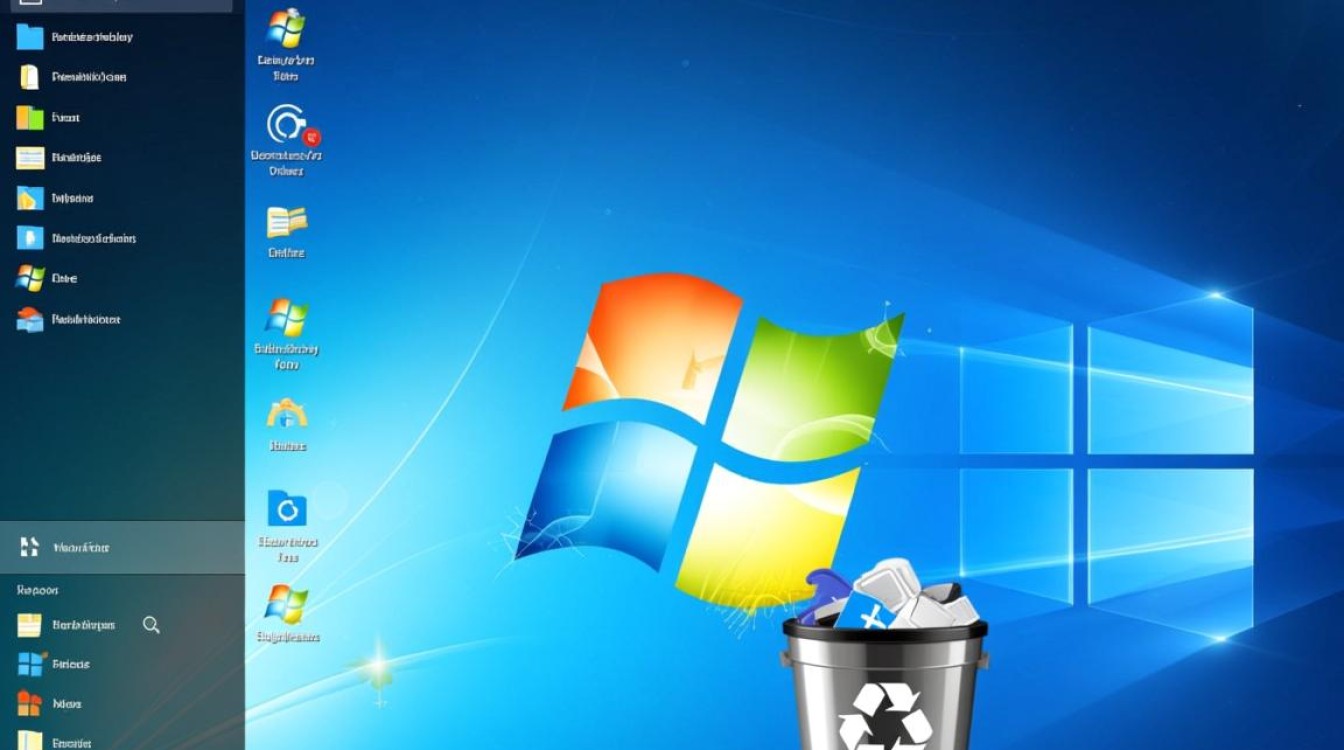Open the blue Windows tiles item in lower list
Viewport: 1344px width, 750px height.
tap(30, 664)
